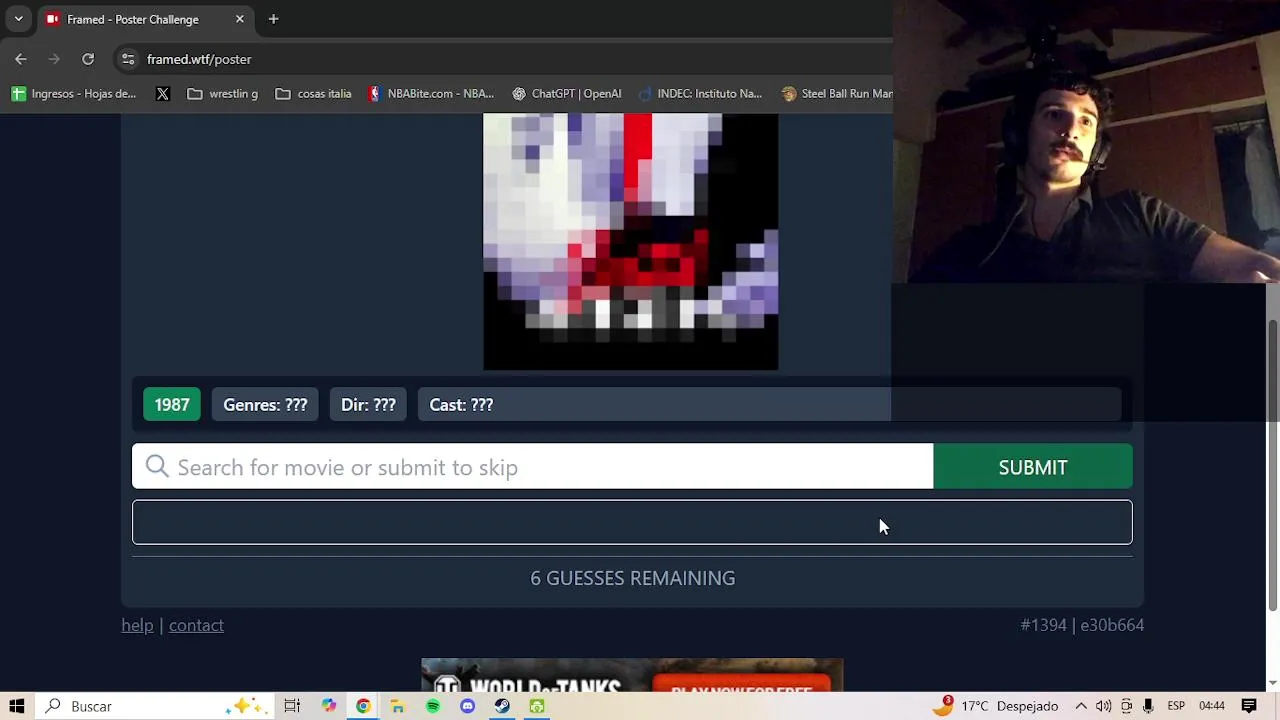Open the contact link

coord(196,625)
